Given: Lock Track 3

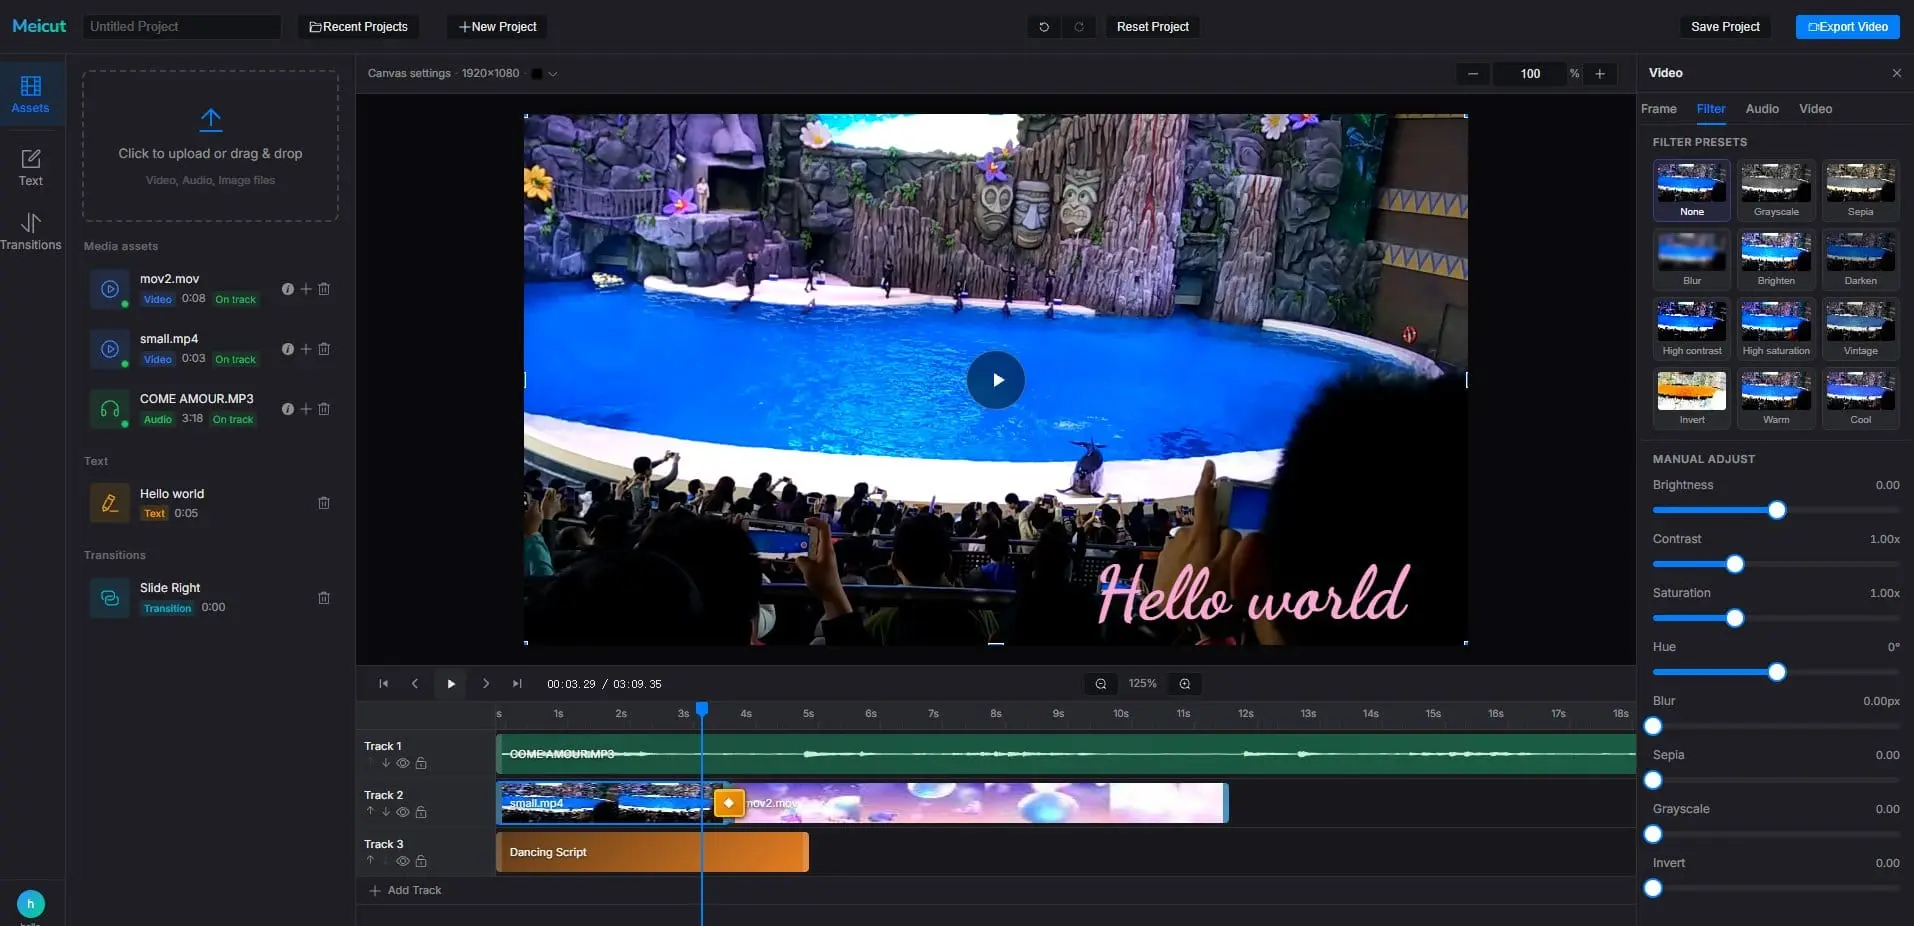Looking at the screenshot, I should pos(421,861).
